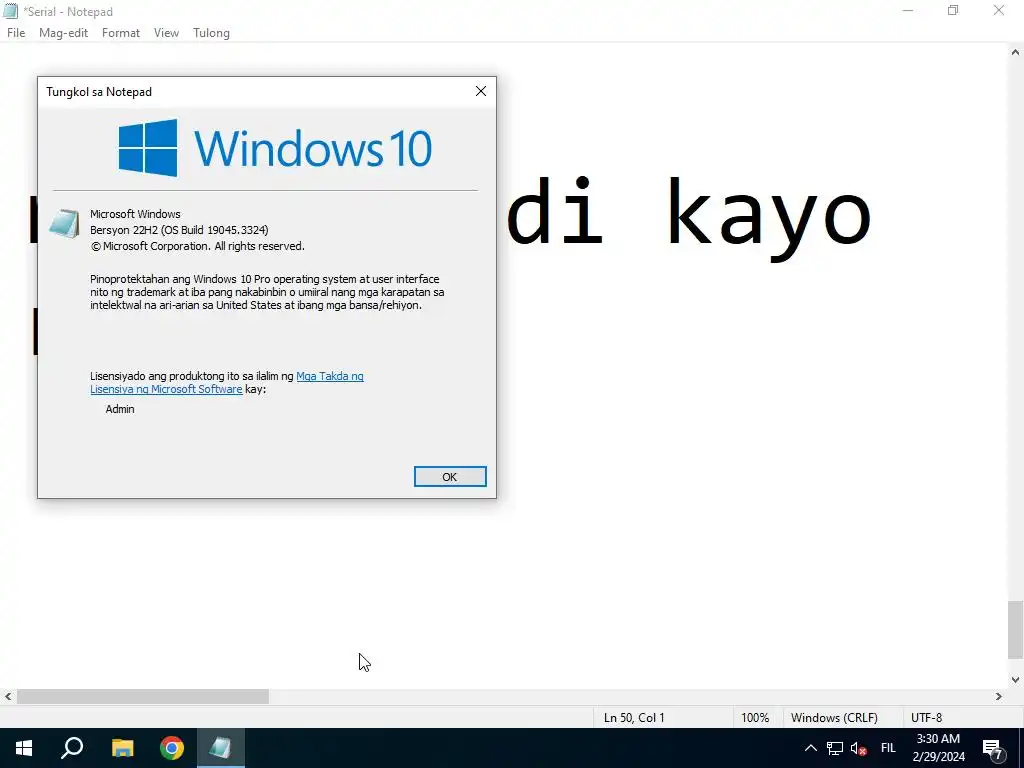This screenshot has width=1024, height=768.
Task: Click the Bersyon 22H2 build text
Action: point(179,230)
